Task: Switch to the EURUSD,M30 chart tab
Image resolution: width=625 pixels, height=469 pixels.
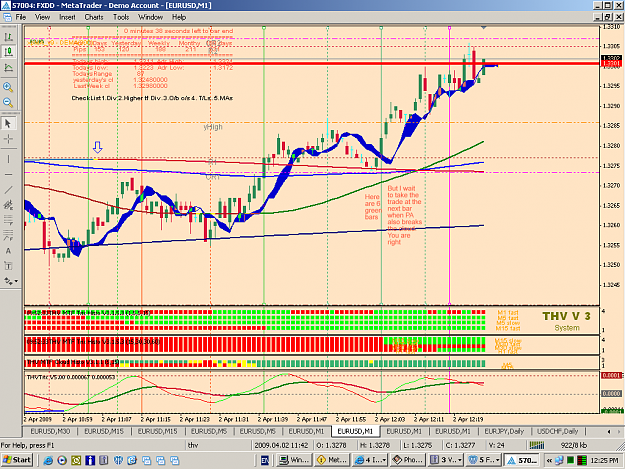Action: point(50,431)
